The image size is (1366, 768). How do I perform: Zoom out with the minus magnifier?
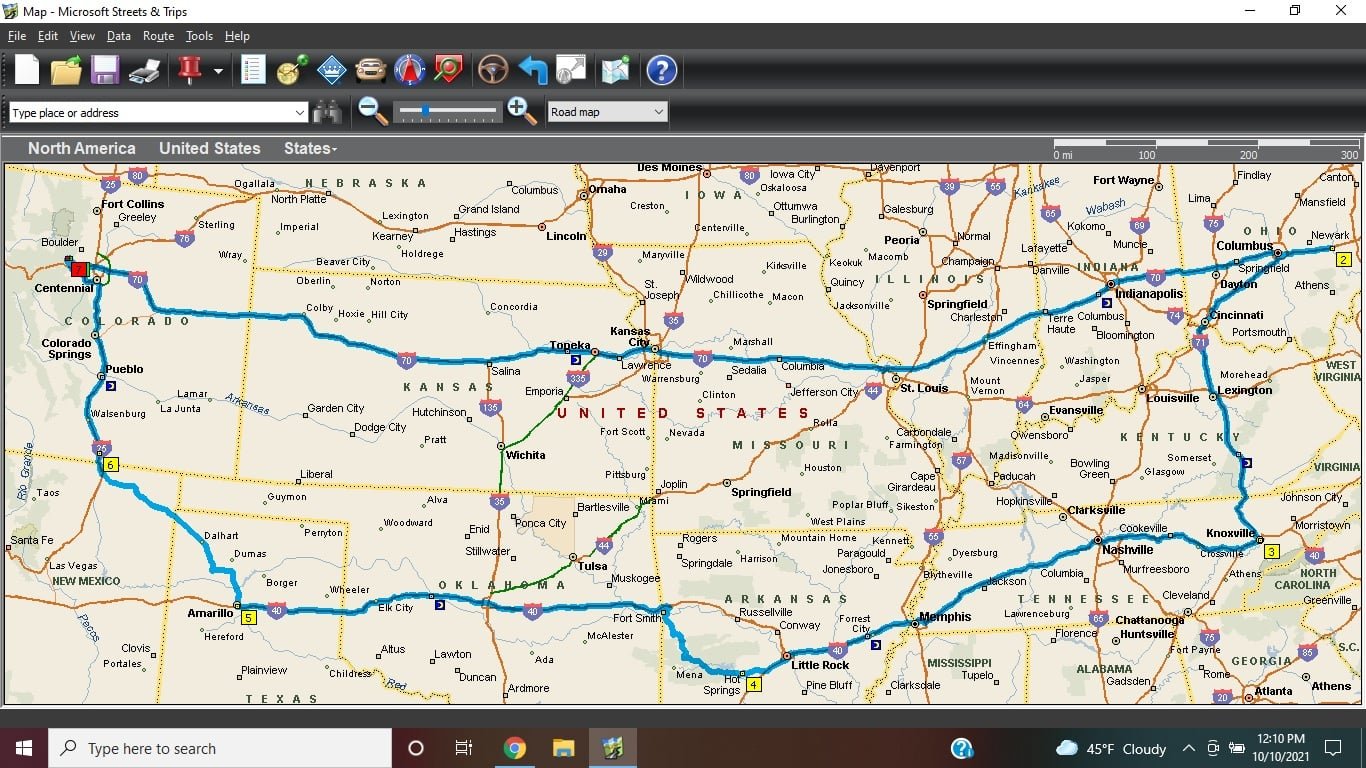(373, 111)
